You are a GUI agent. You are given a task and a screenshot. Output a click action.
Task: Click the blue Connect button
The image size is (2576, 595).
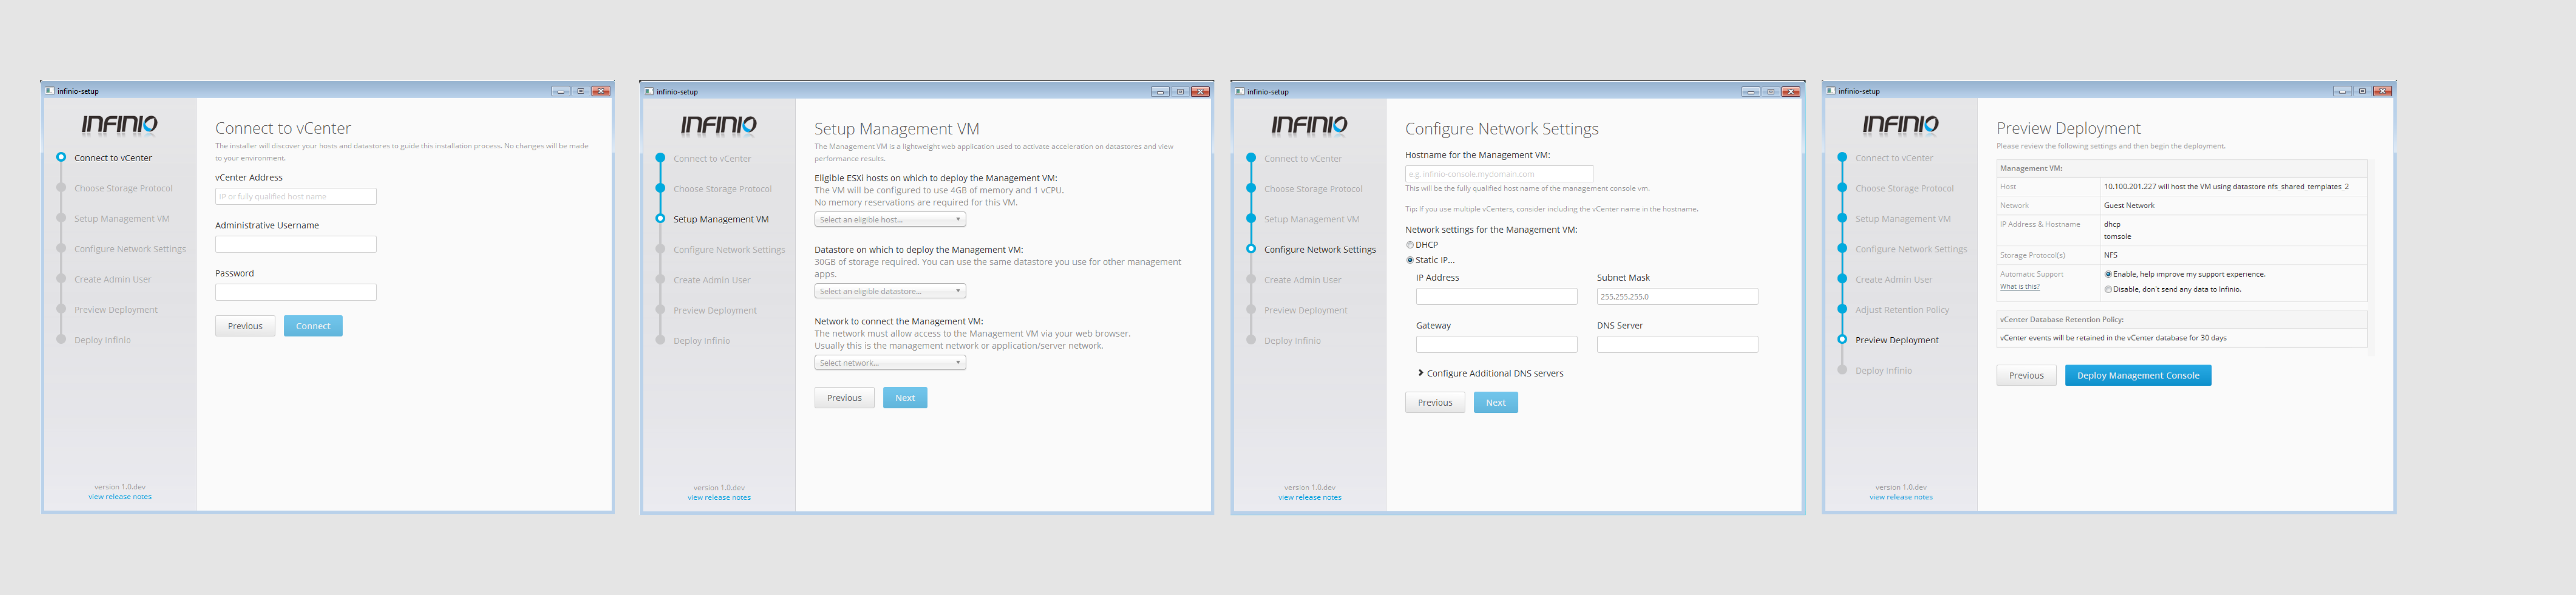point(312,326)
